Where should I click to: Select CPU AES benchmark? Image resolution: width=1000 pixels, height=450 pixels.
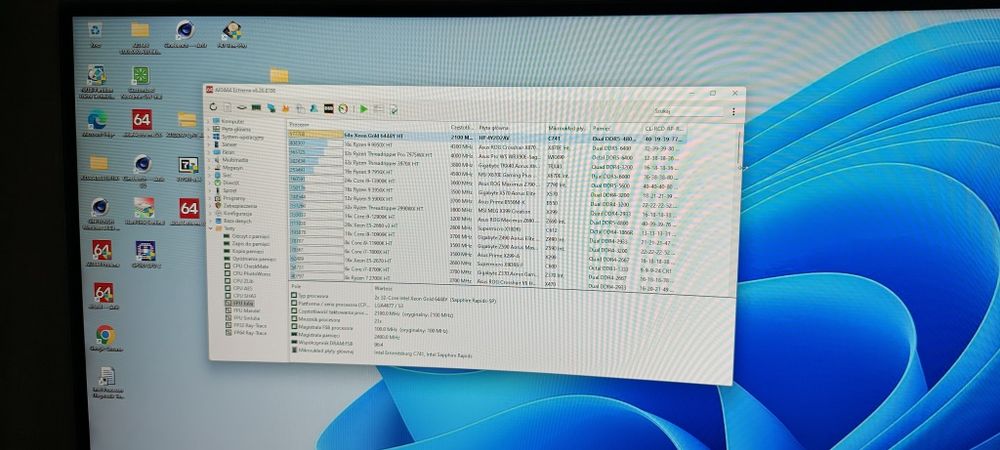[239, 289]
